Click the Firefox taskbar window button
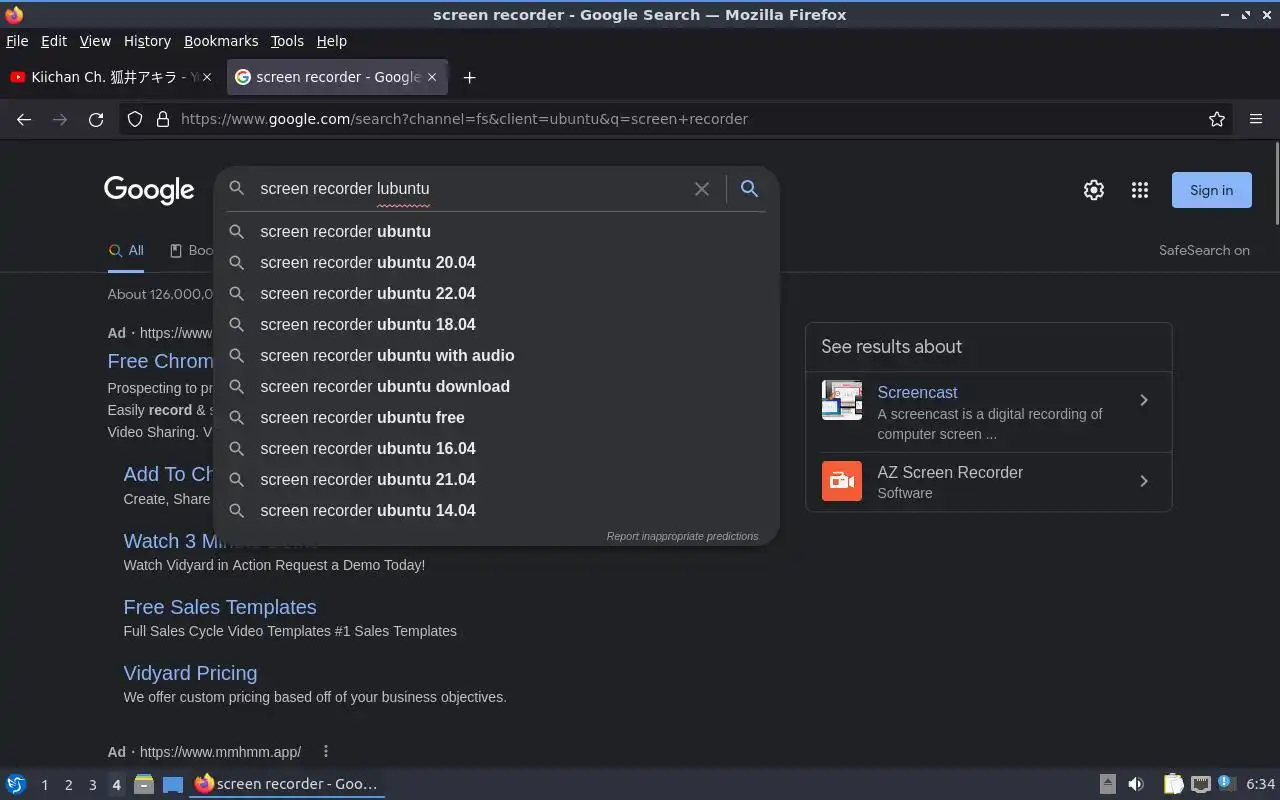 coord(287,784)
